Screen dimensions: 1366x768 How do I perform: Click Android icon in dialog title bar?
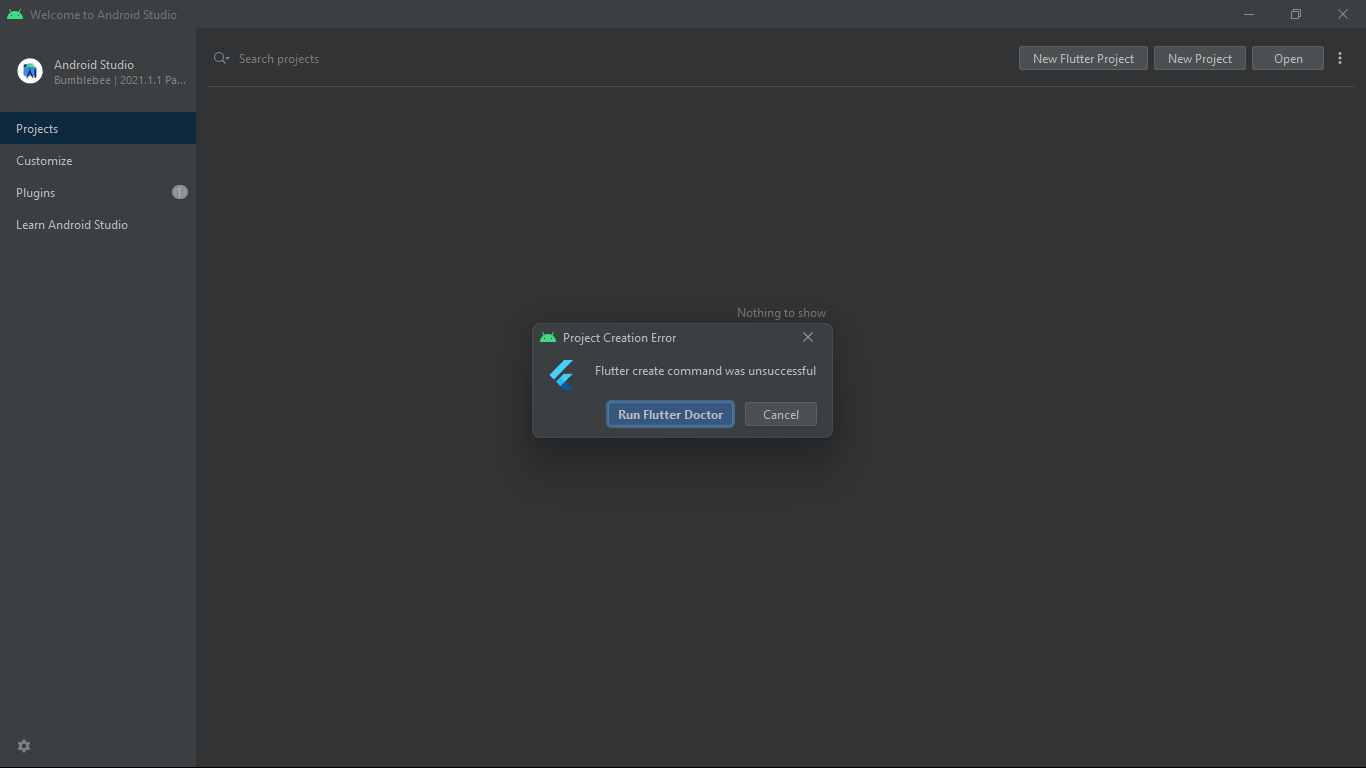point(548,338)
